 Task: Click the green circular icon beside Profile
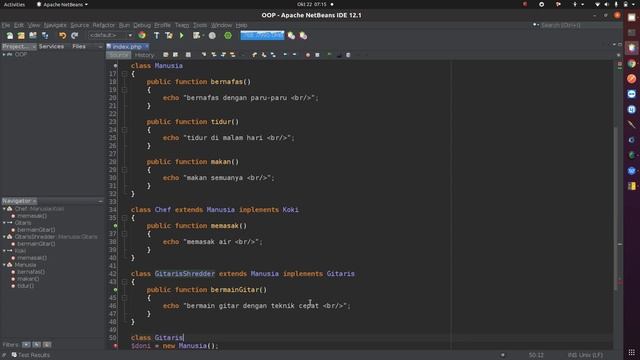(228, 36)
